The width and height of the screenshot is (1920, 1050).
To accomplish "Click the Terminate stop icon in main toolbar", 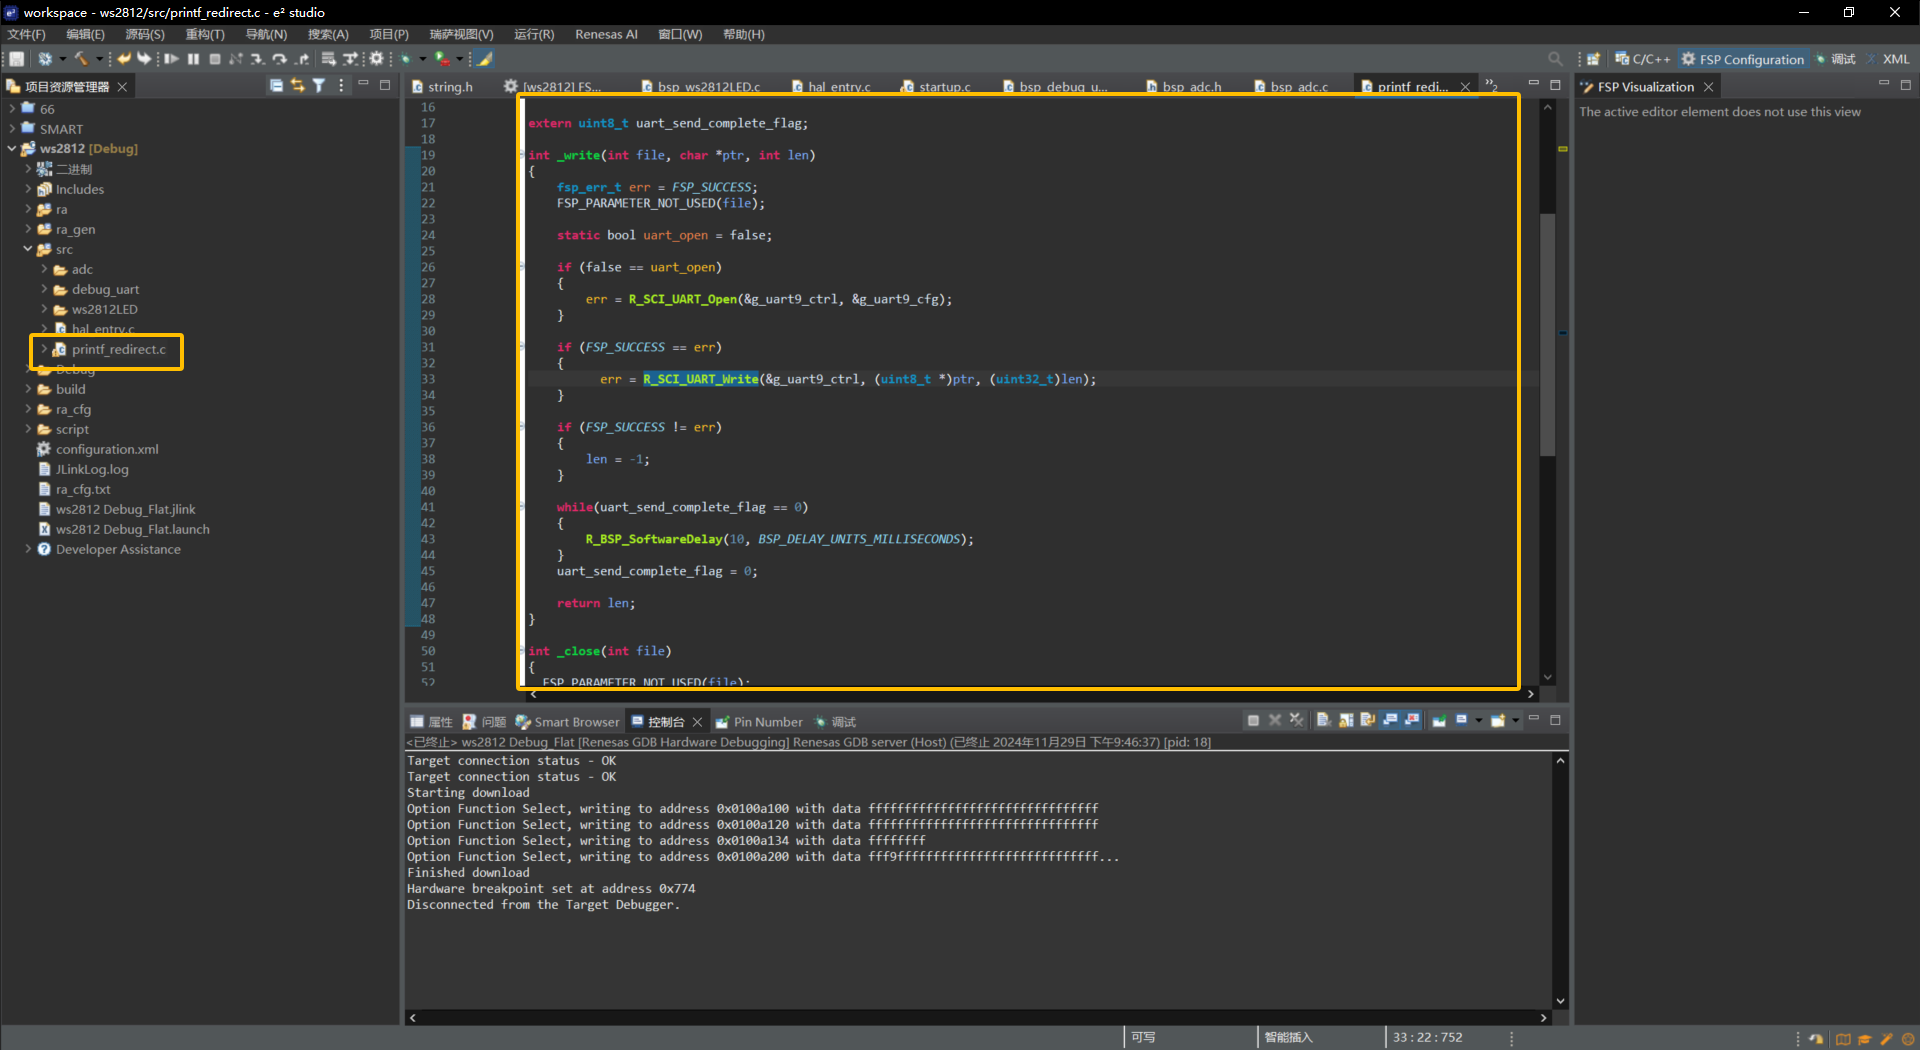I will click(214, 59).
